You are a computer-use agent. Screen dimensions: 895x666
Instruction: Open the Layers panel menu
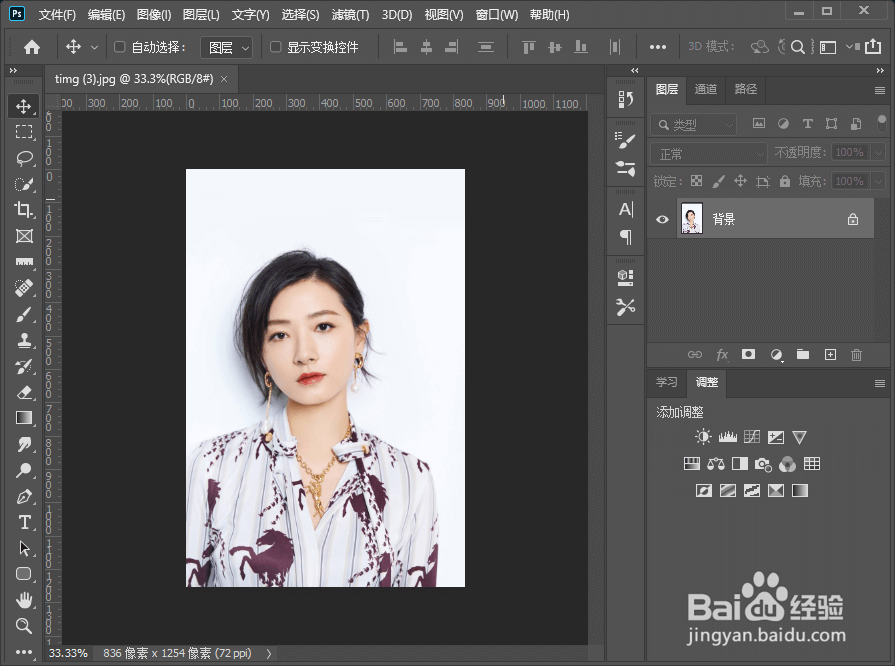coord(880,90)
